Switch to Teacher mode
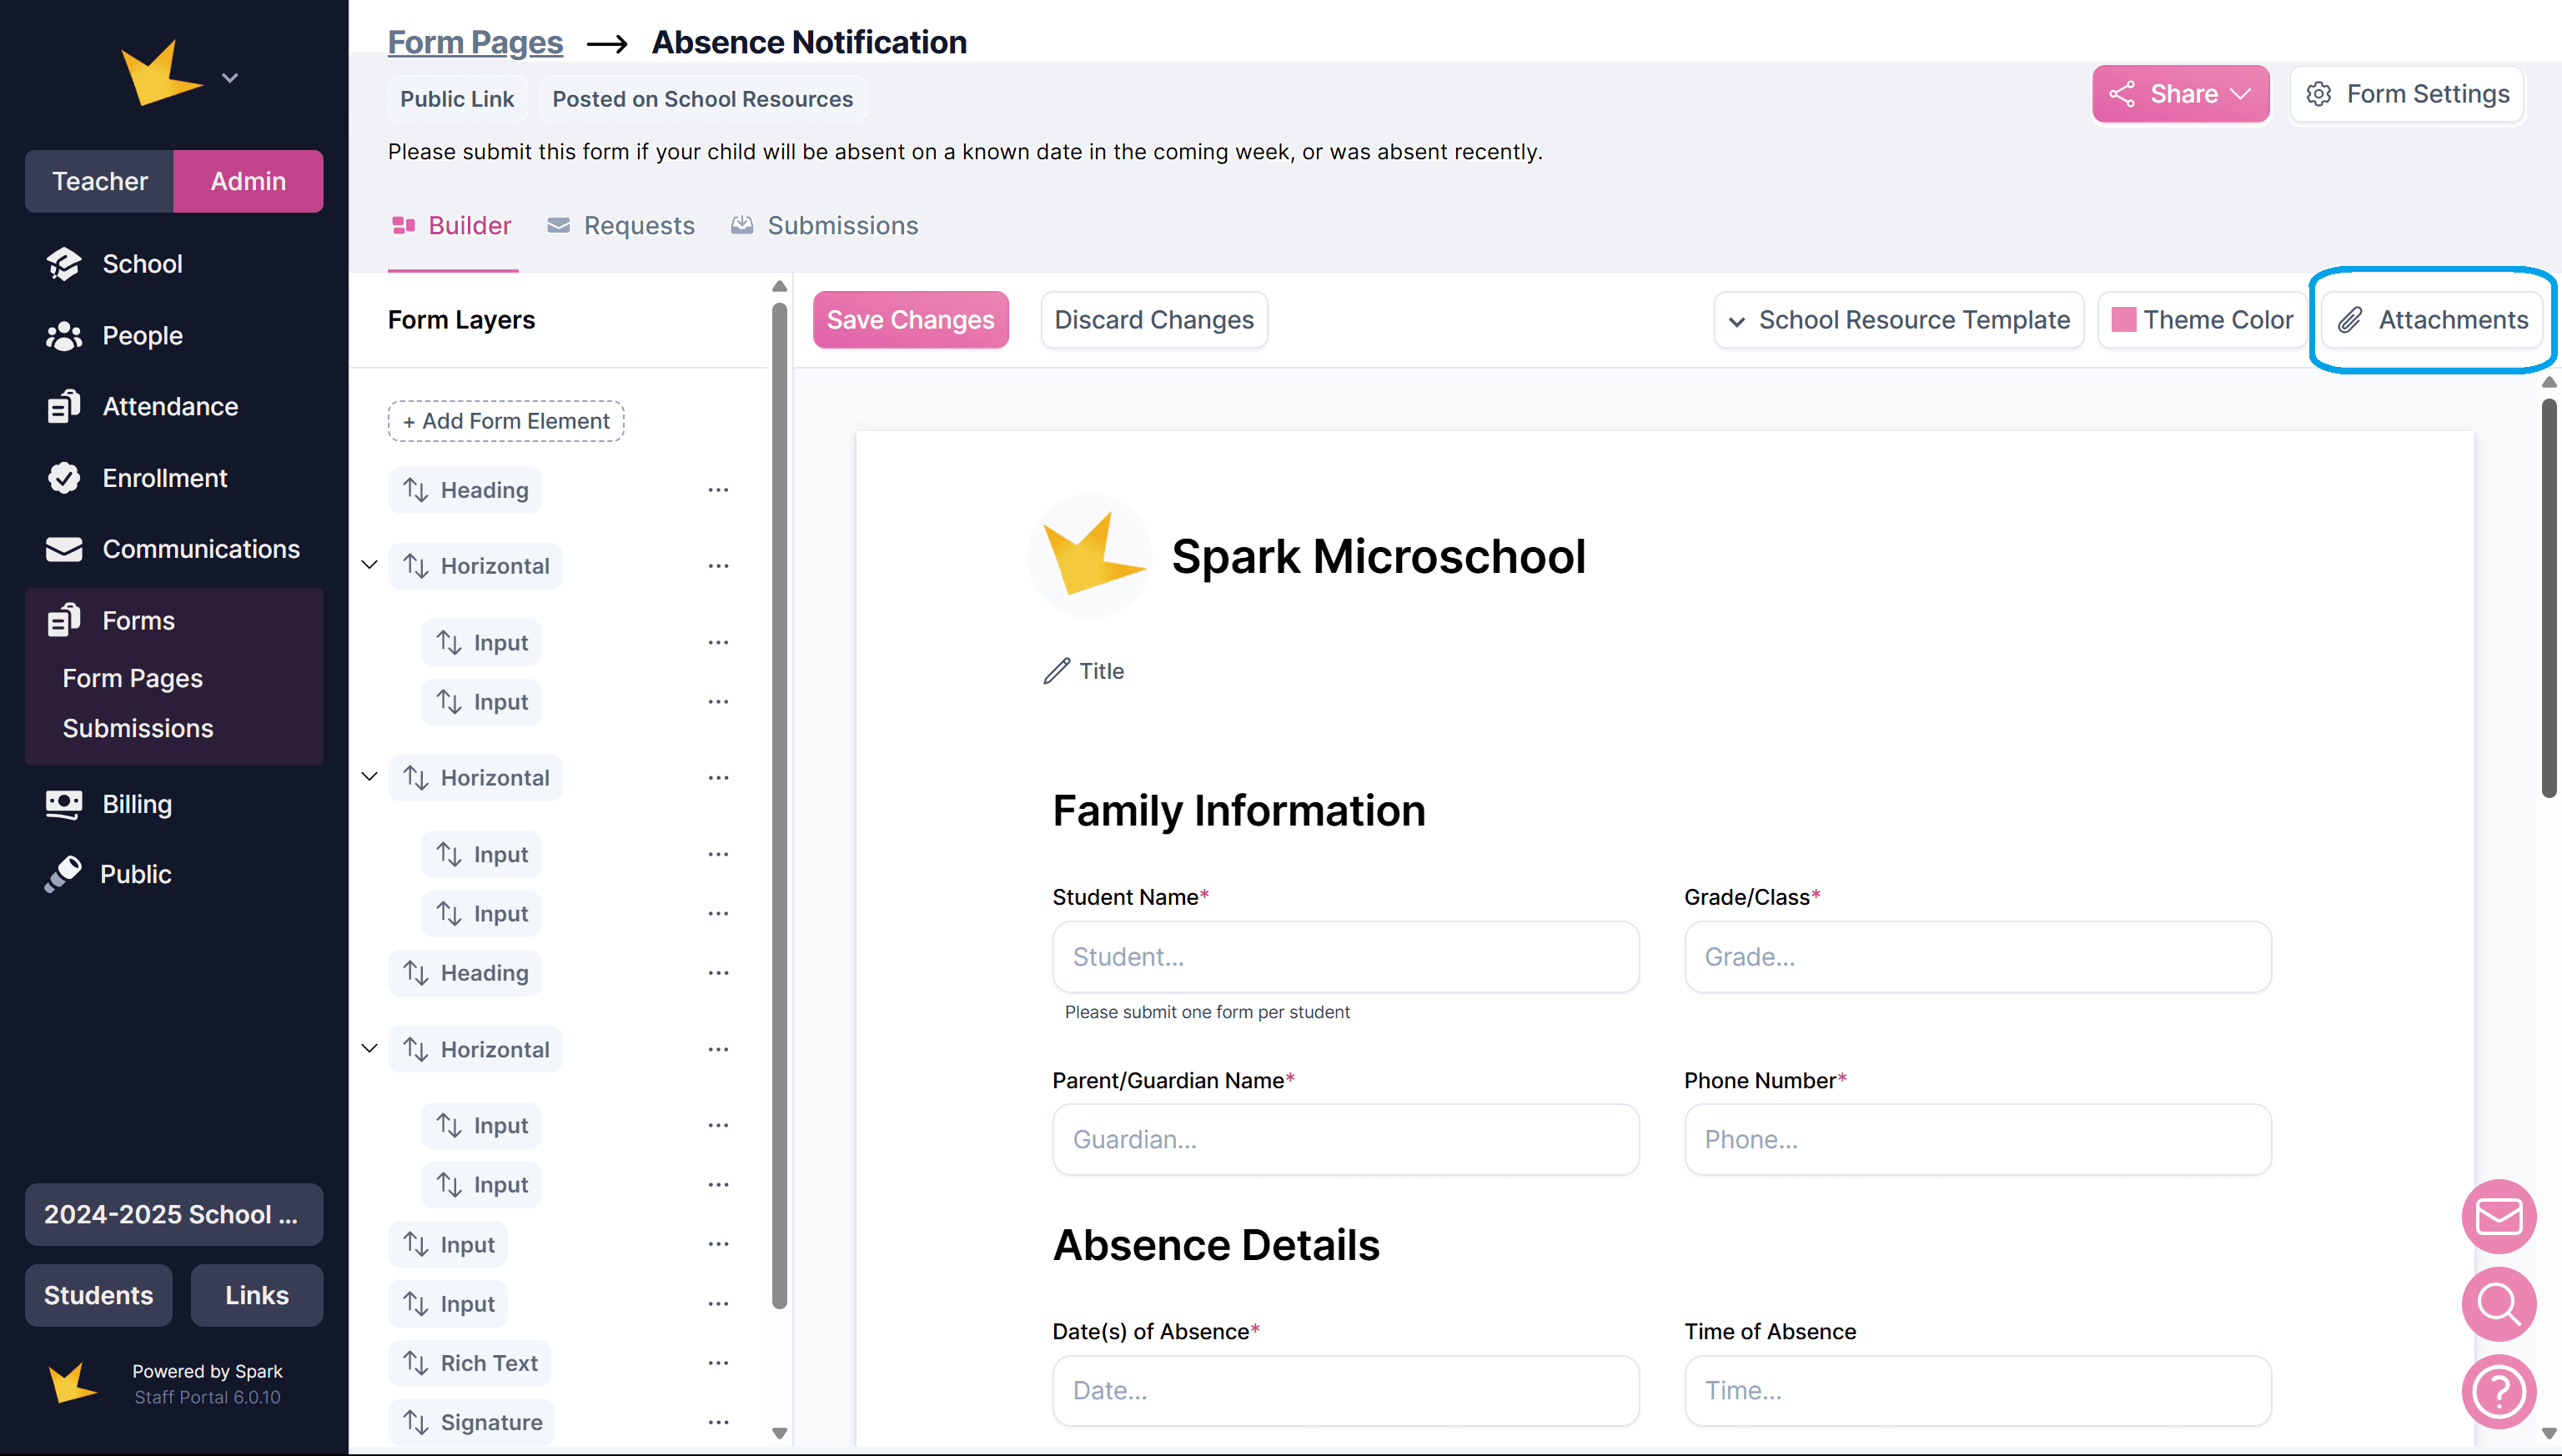Screen dimensions: 2562x1456 (99, 181)
